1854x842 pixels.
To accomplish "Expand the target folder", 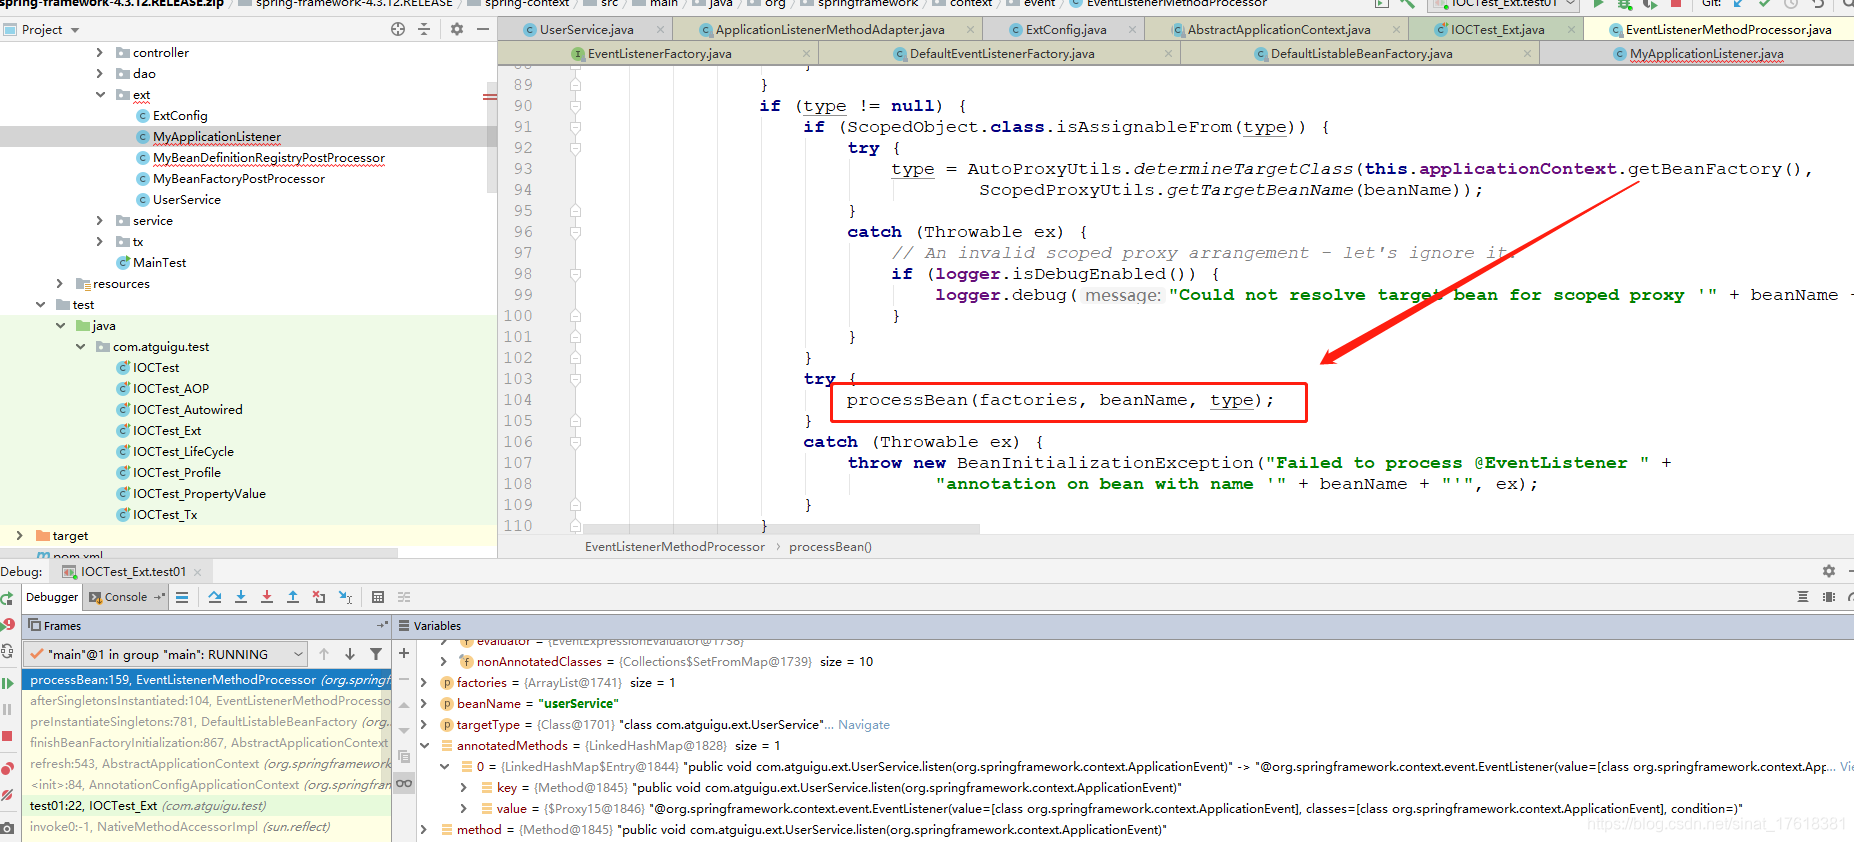I will pos(19,535).
